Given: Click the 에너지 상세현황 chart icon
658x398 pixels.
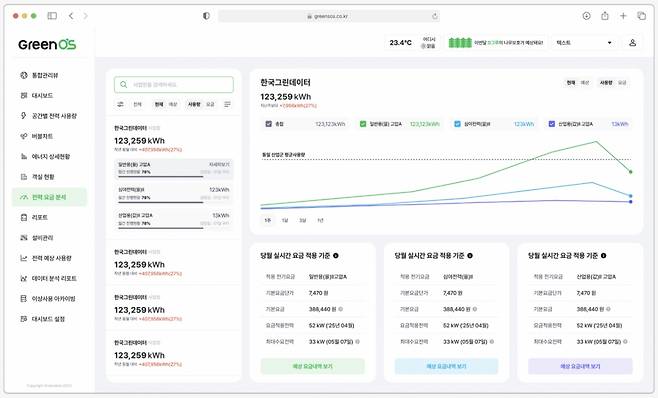Looking at the screenshot, I should click(x=24, y=156).
